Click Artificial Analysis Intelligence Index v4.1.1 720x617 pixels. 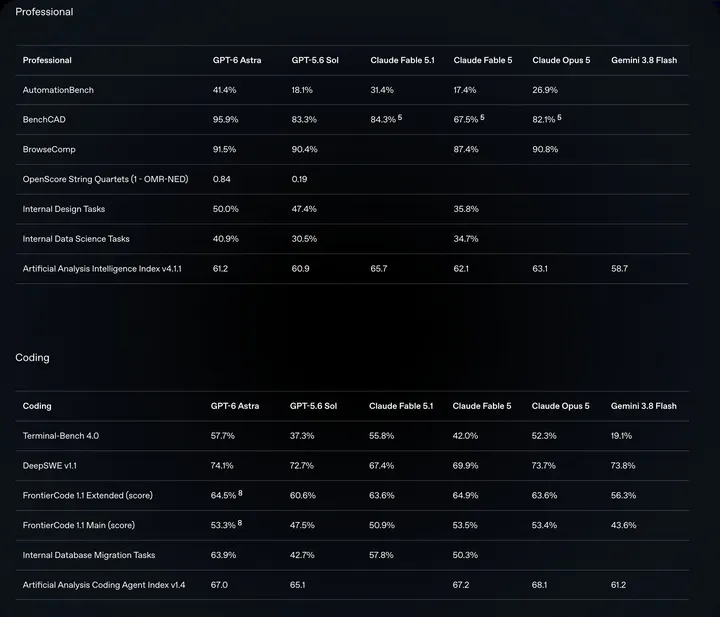(x=102, y=269)
